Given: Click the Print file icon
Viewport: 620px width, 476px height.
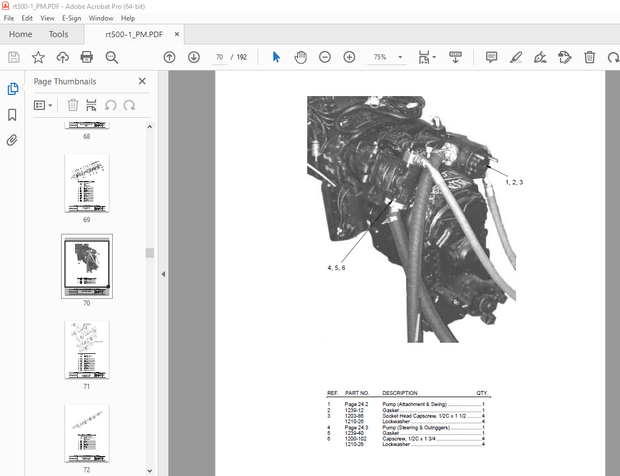Looking at the screenshot, I should coord(87,57).
